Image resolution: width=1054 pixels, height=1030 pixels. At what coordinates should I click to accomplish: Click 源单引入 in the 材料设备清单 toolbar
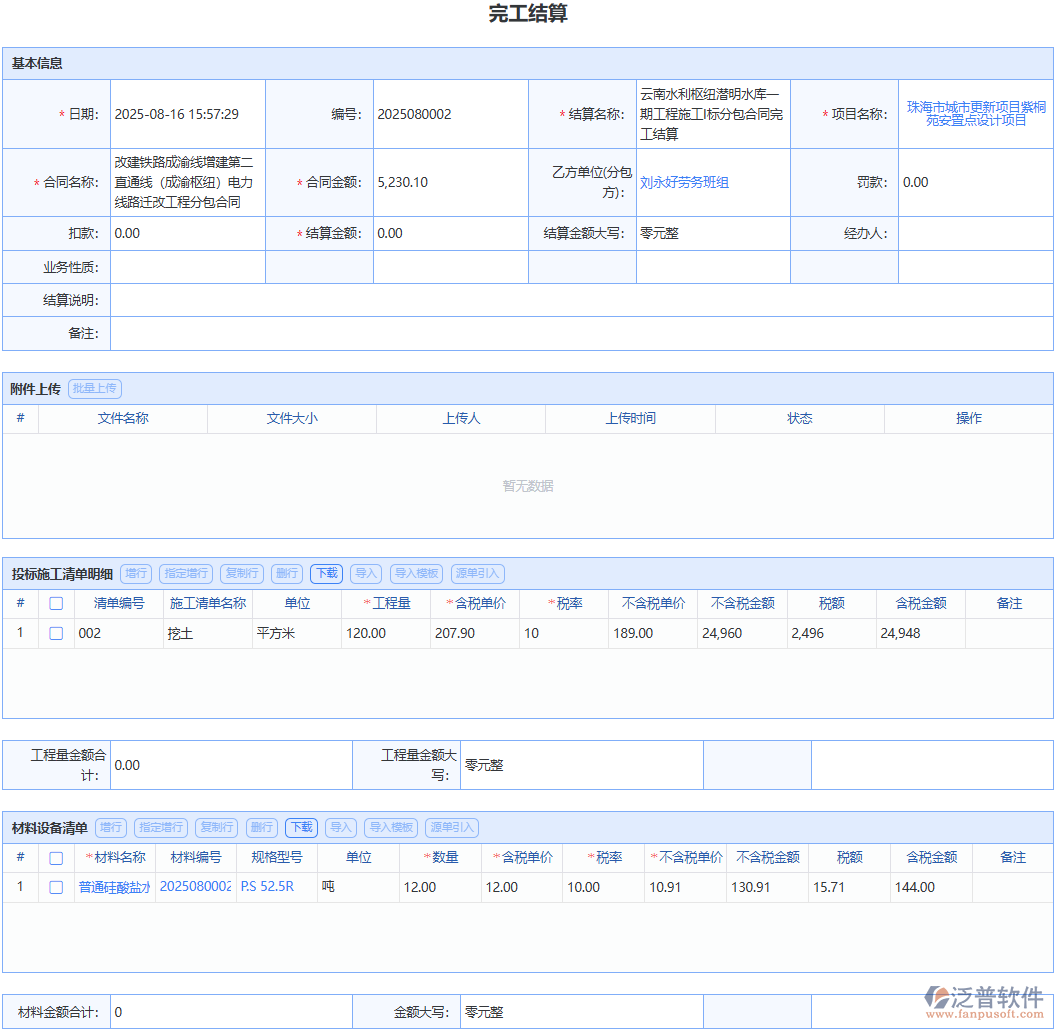click(452, 827)
